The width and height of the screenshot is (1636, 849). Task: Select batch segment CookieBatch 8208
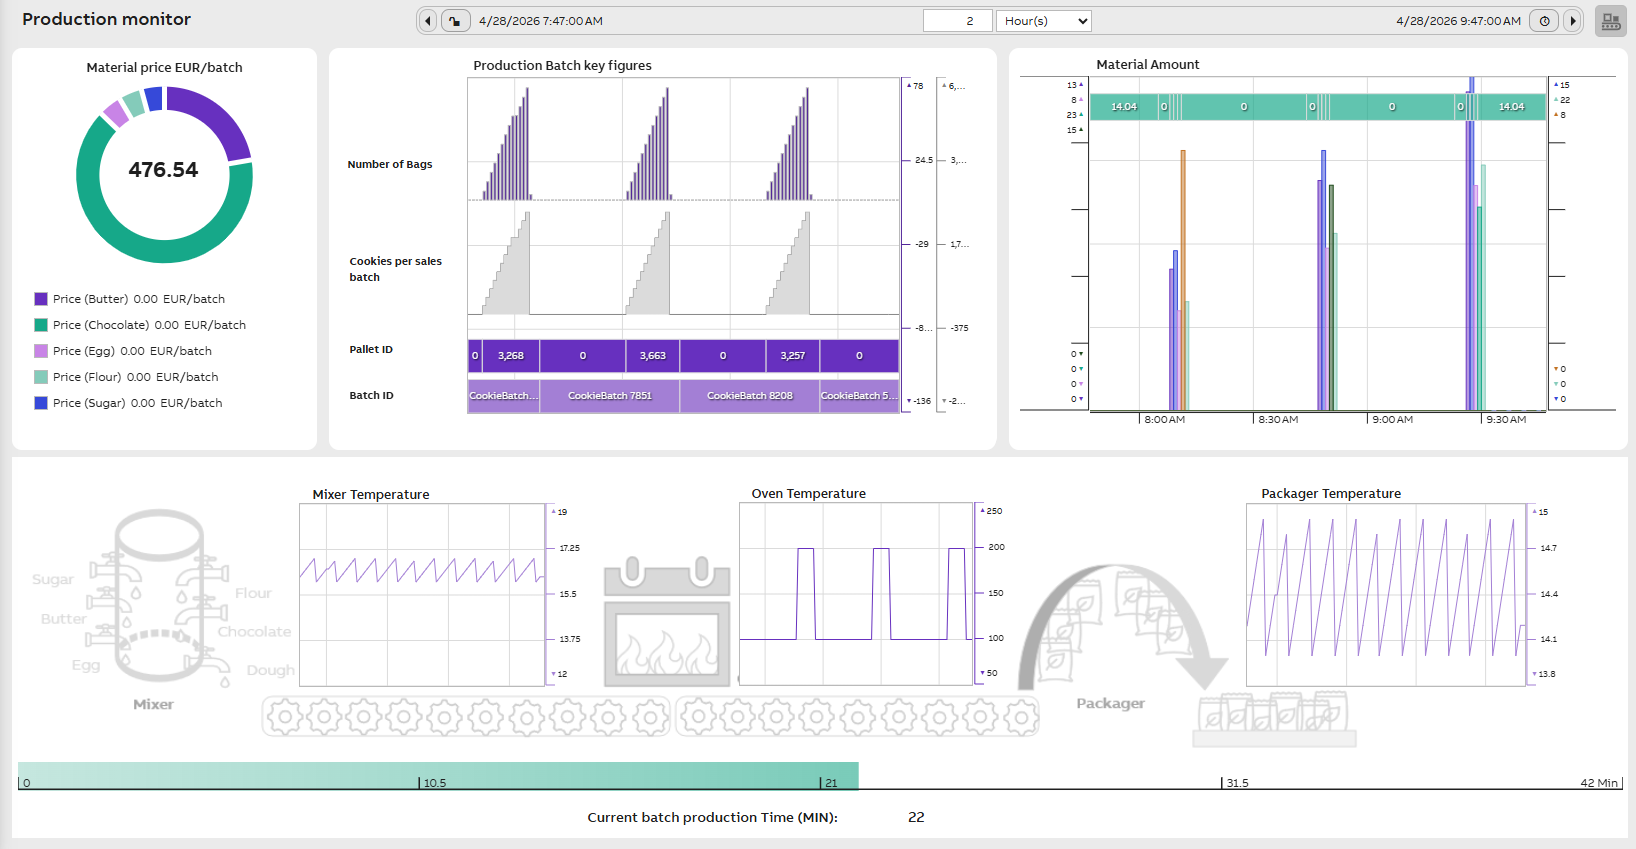tap(750, 396)
